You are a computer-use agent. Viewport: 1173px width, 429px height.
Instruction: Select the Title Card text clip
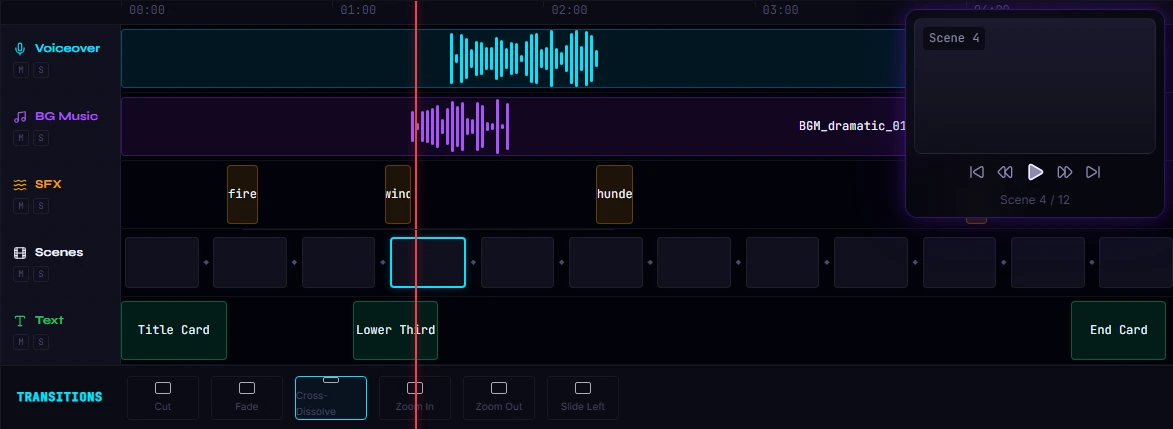[x=174, y=330]
